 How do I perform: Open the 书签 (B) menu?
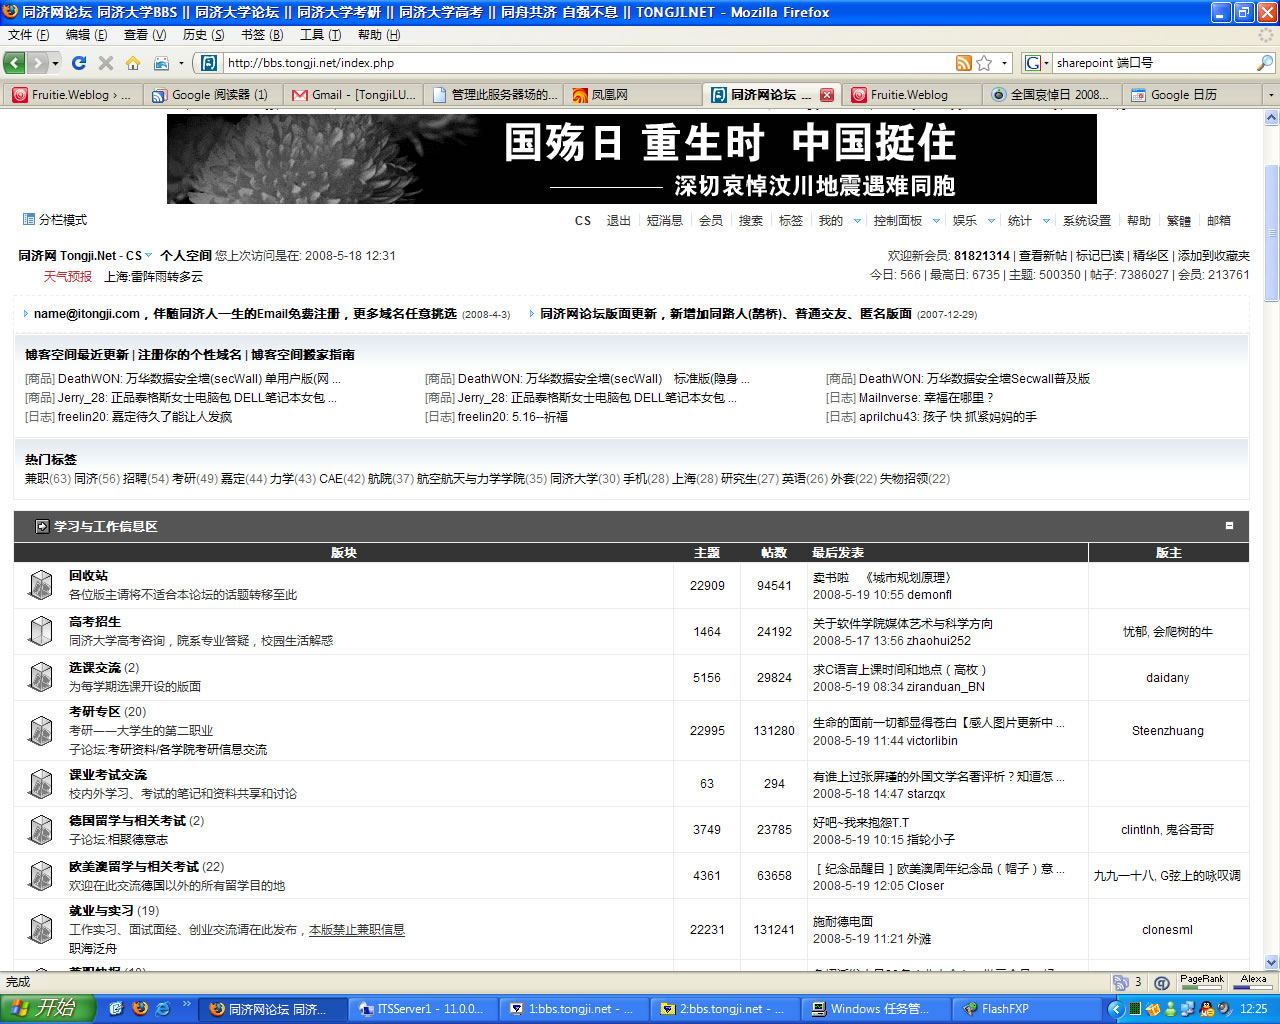coord(261,35)
